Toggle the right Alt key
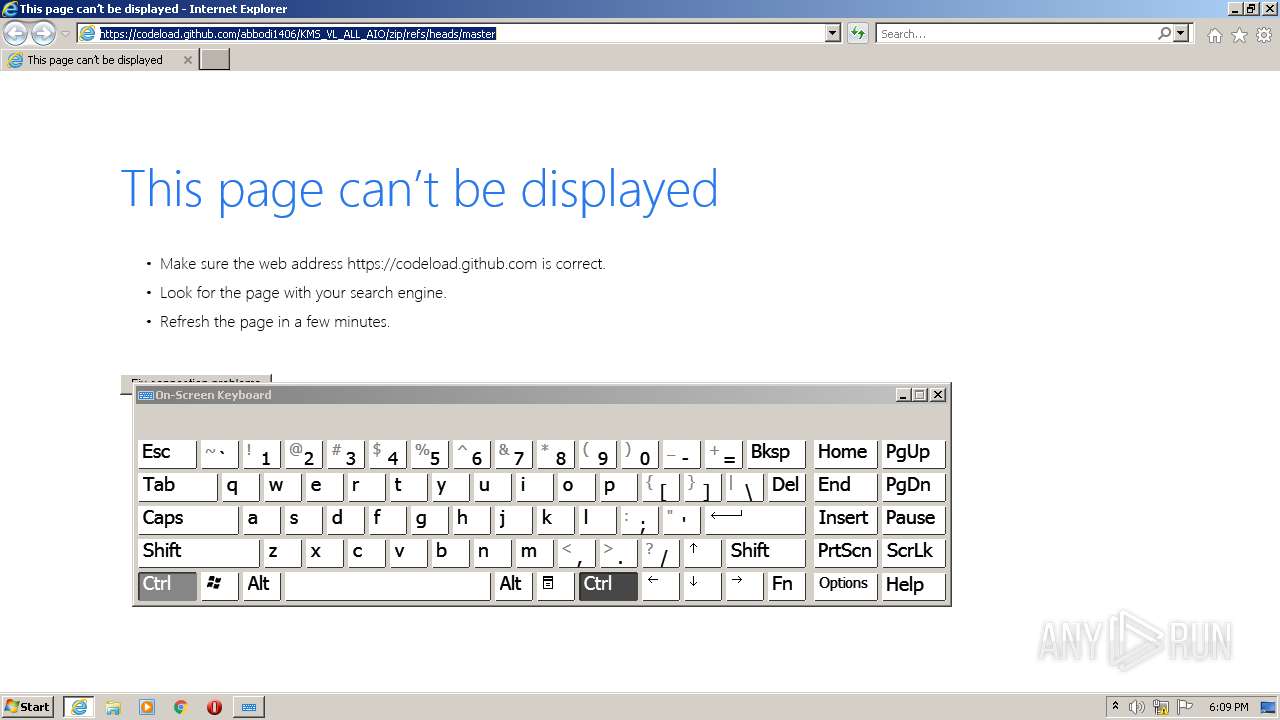Image resolution: width=1280 pixels, height=720 pixels. point(513,584)
